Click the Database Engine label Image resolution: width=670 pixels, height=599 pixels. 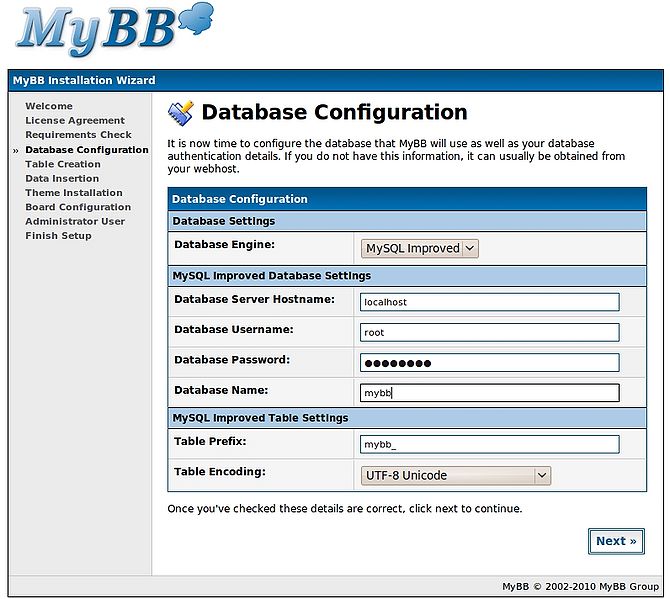224,245
